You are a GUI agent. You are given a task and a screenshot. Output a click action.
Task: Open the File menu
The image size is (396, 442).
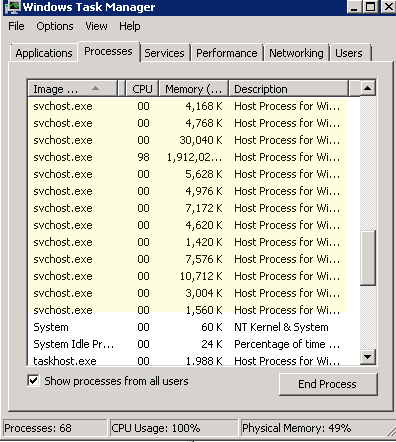[x=16, y=26]
